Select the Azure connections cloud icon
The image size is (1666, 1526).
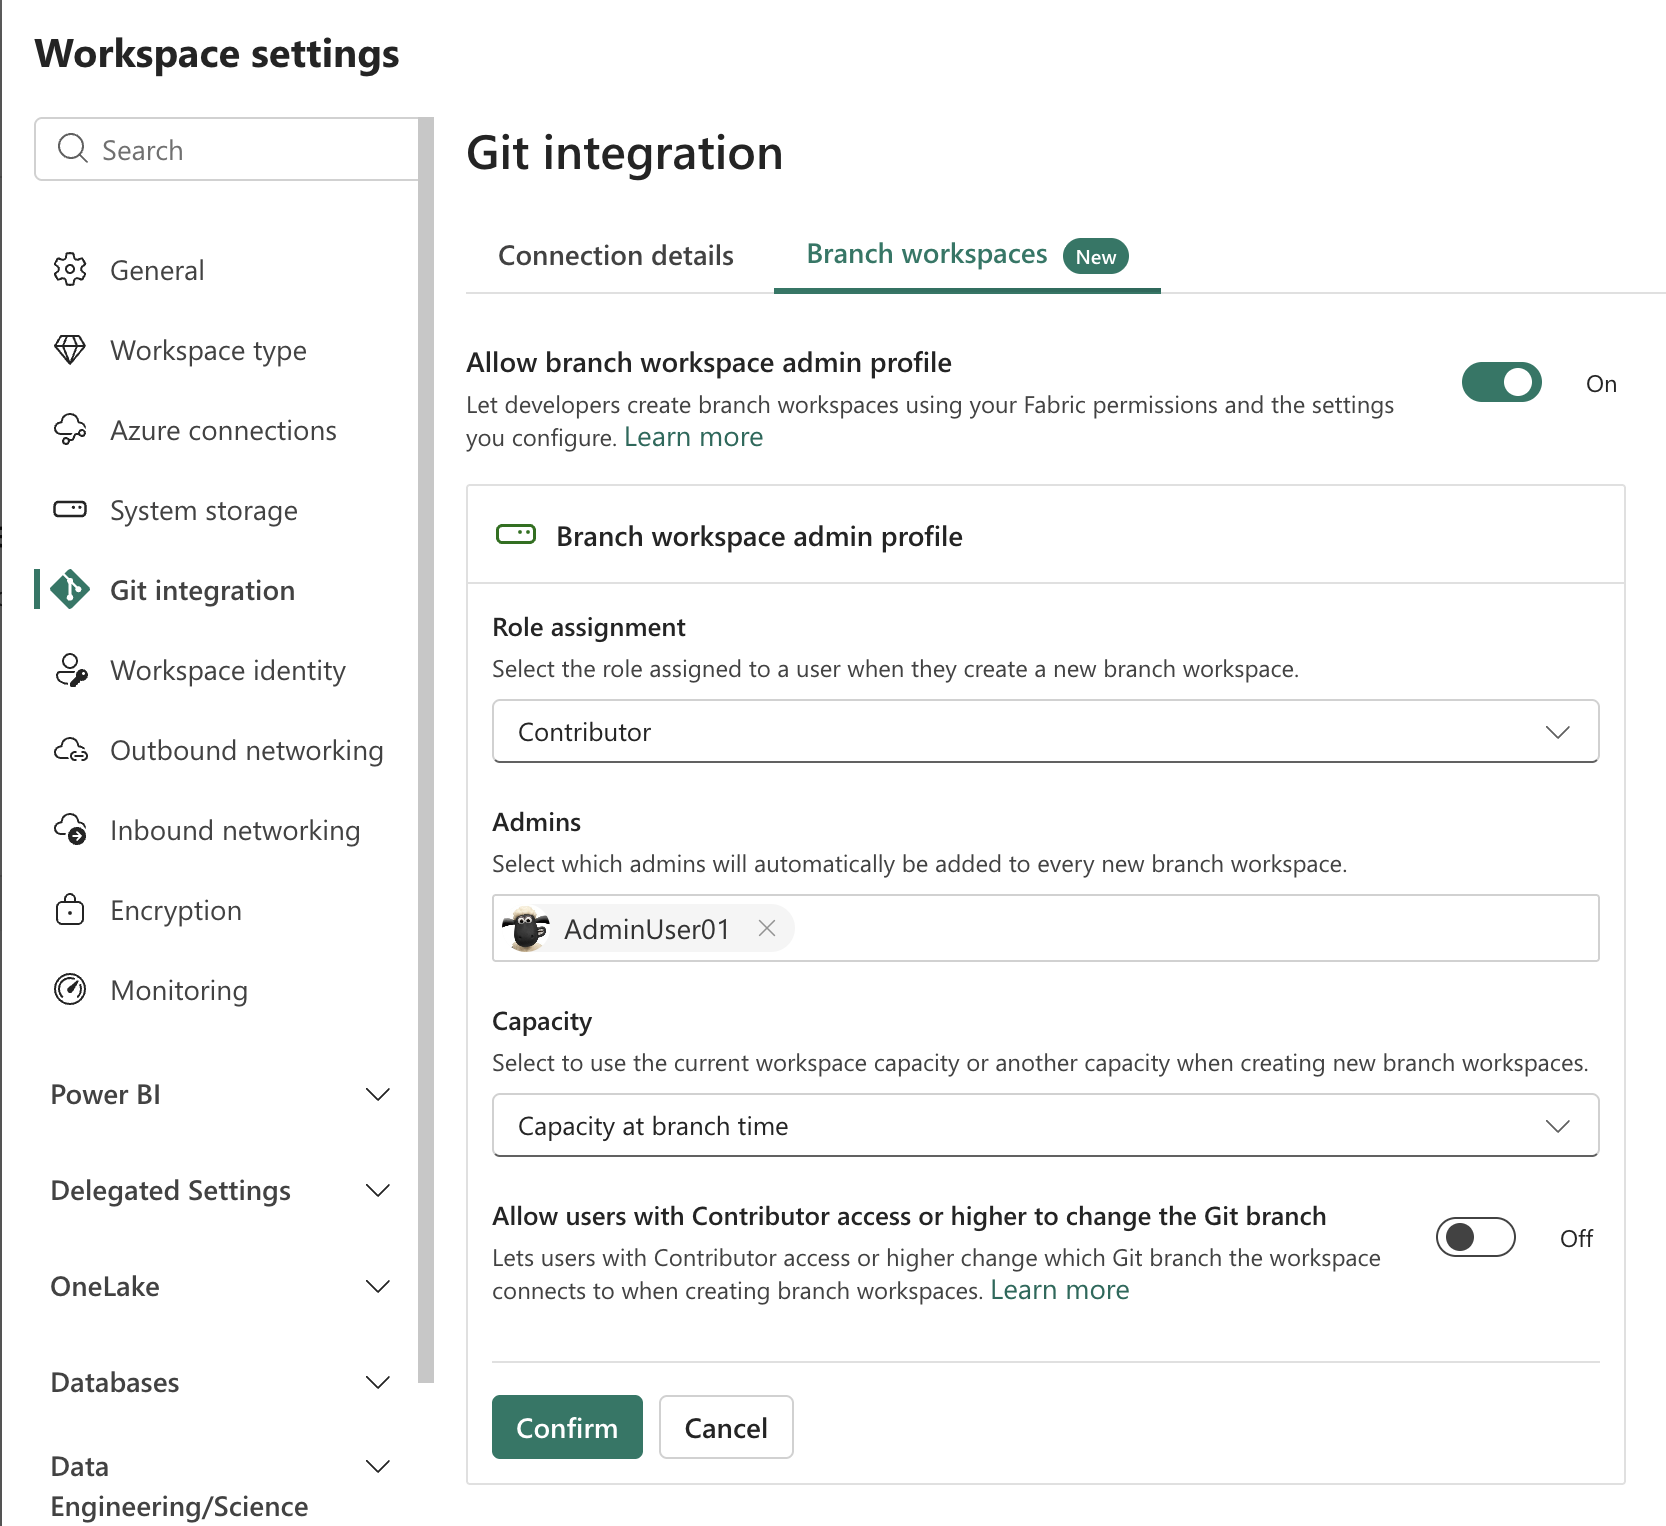[x=70, y=430]
